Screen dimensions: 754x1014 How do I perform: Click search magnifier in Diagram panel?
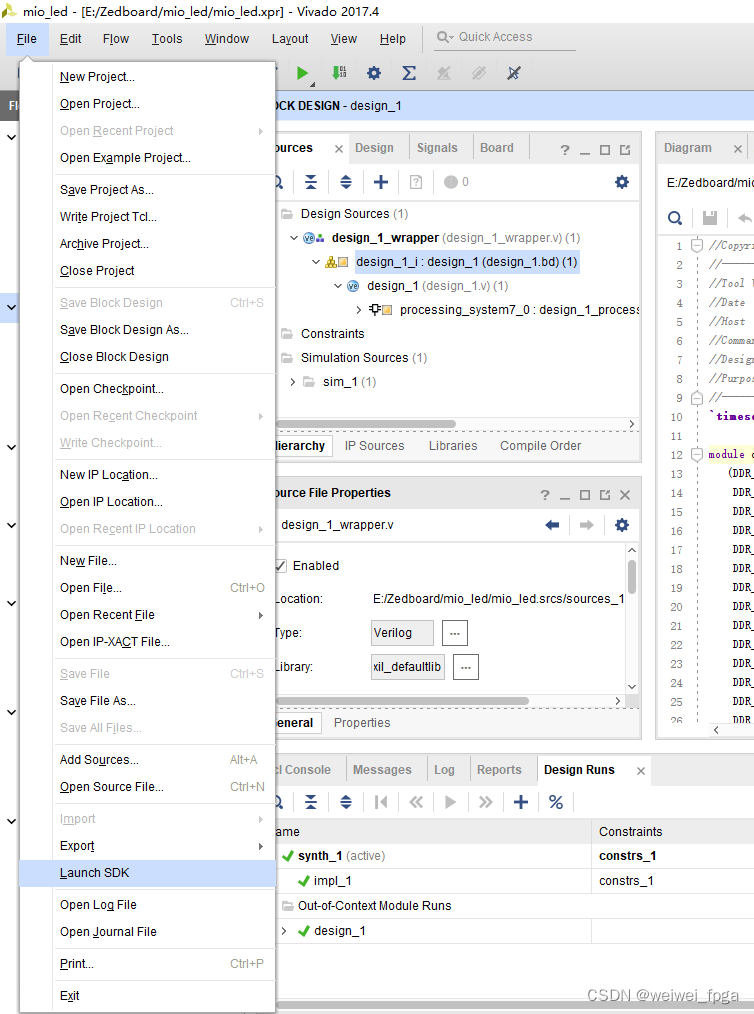coord(674,218)
